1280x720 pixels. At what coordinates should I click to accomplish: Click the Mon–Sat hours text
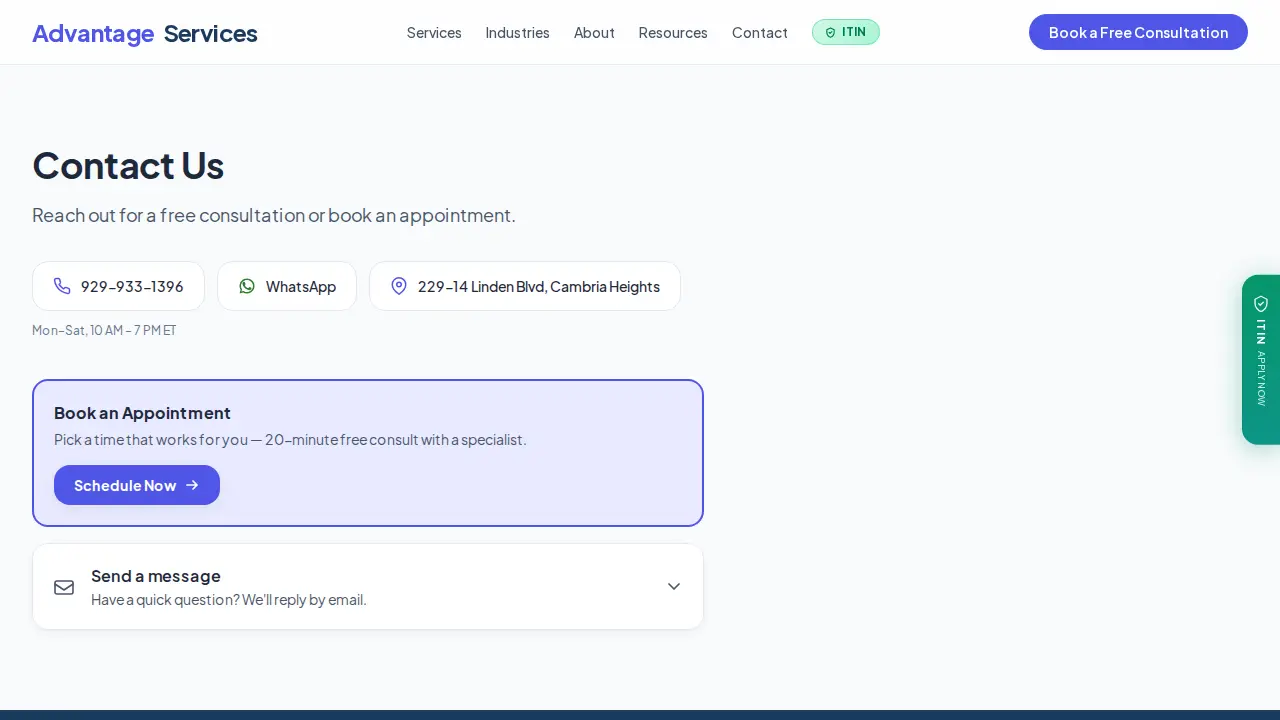[x=104, y=330]
